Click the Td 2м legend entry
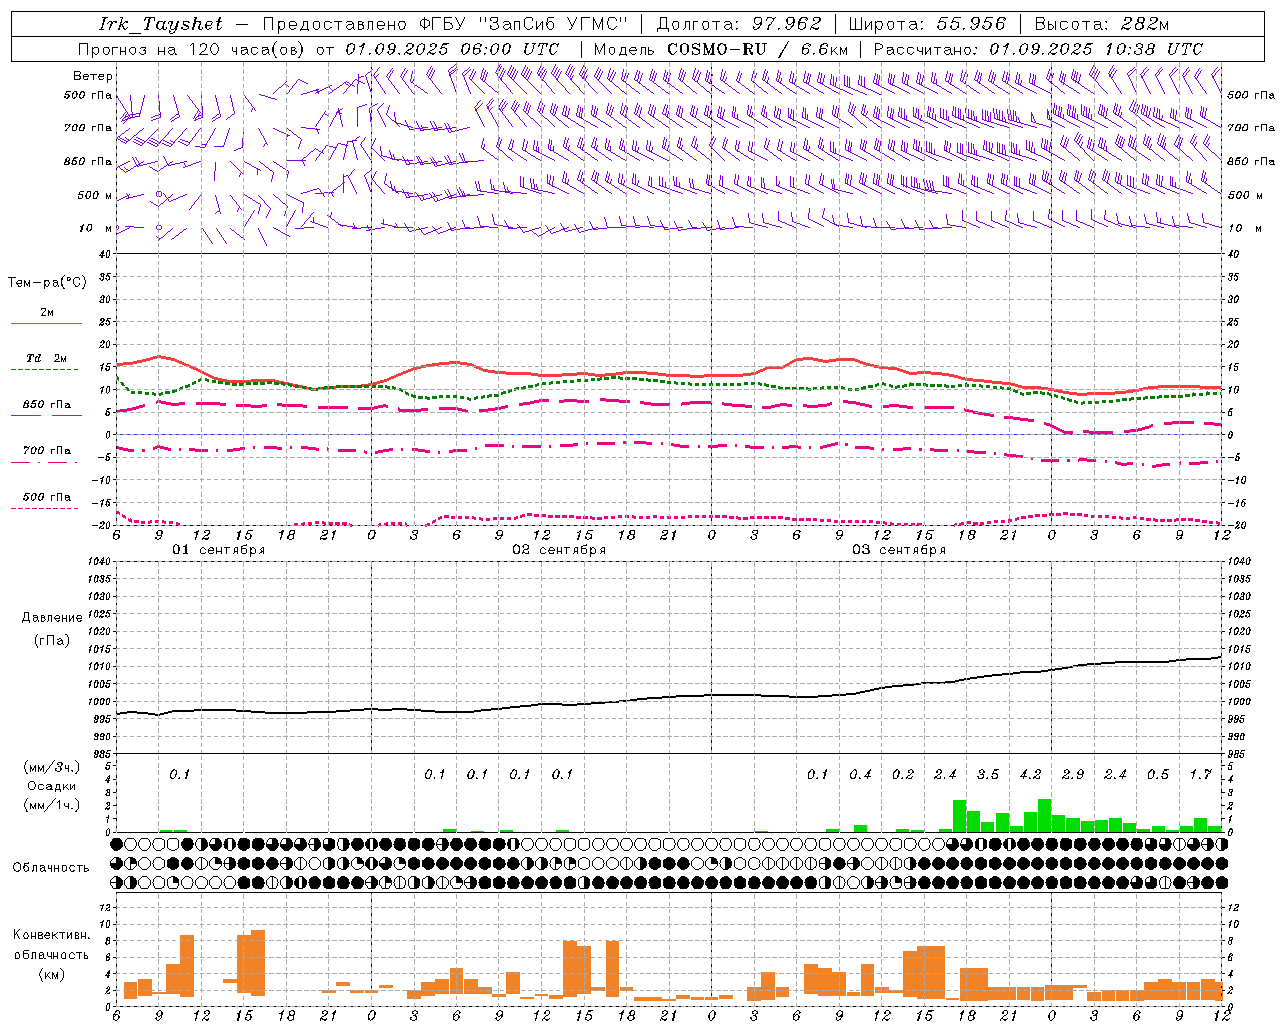 [47, 358]
